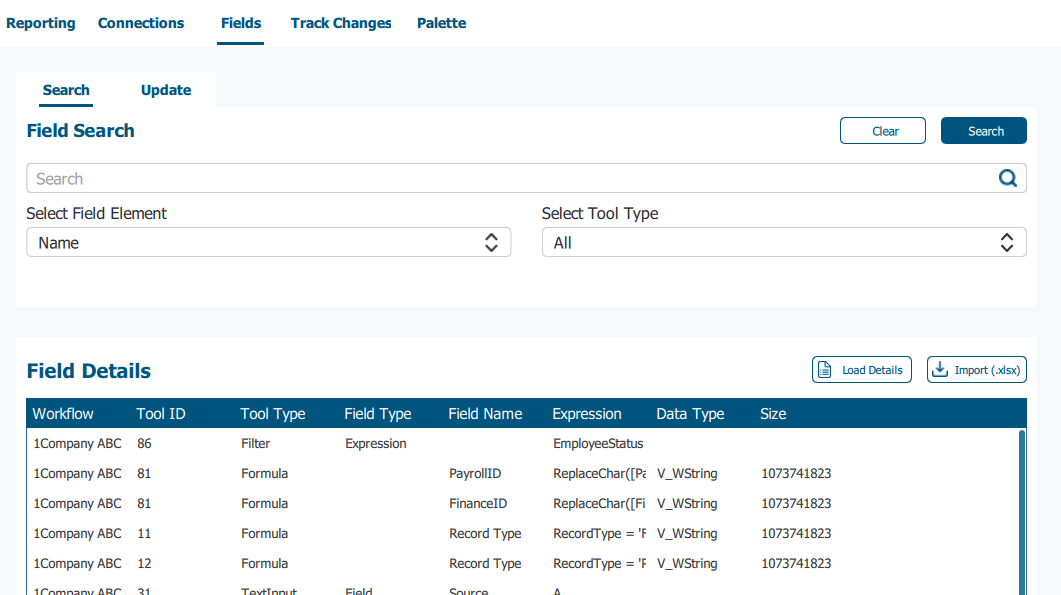Open the Select Field Element dropdown
The image size is (1061, 595).
tap(269, 242)
